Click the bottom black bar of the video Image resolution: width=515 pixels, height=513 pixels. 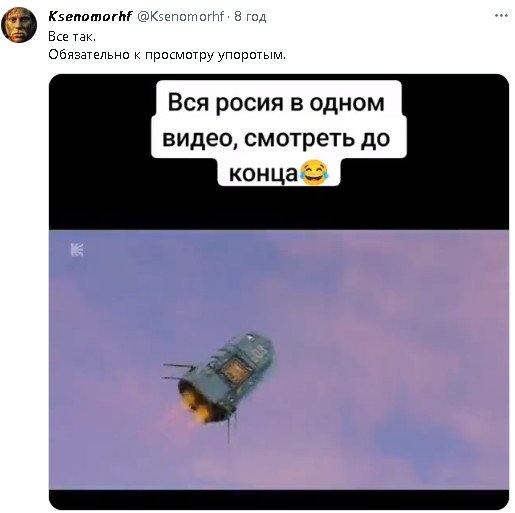click(x=279, y=499)
